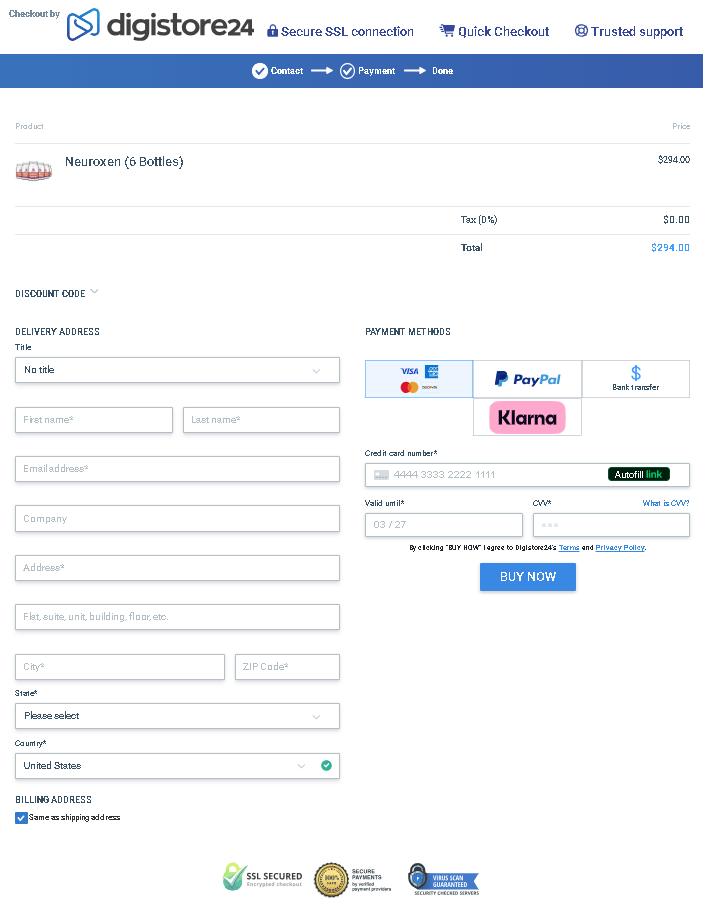
Task: Click the Trusted support lifebuoy icon
Action: (x=581, y=31)
